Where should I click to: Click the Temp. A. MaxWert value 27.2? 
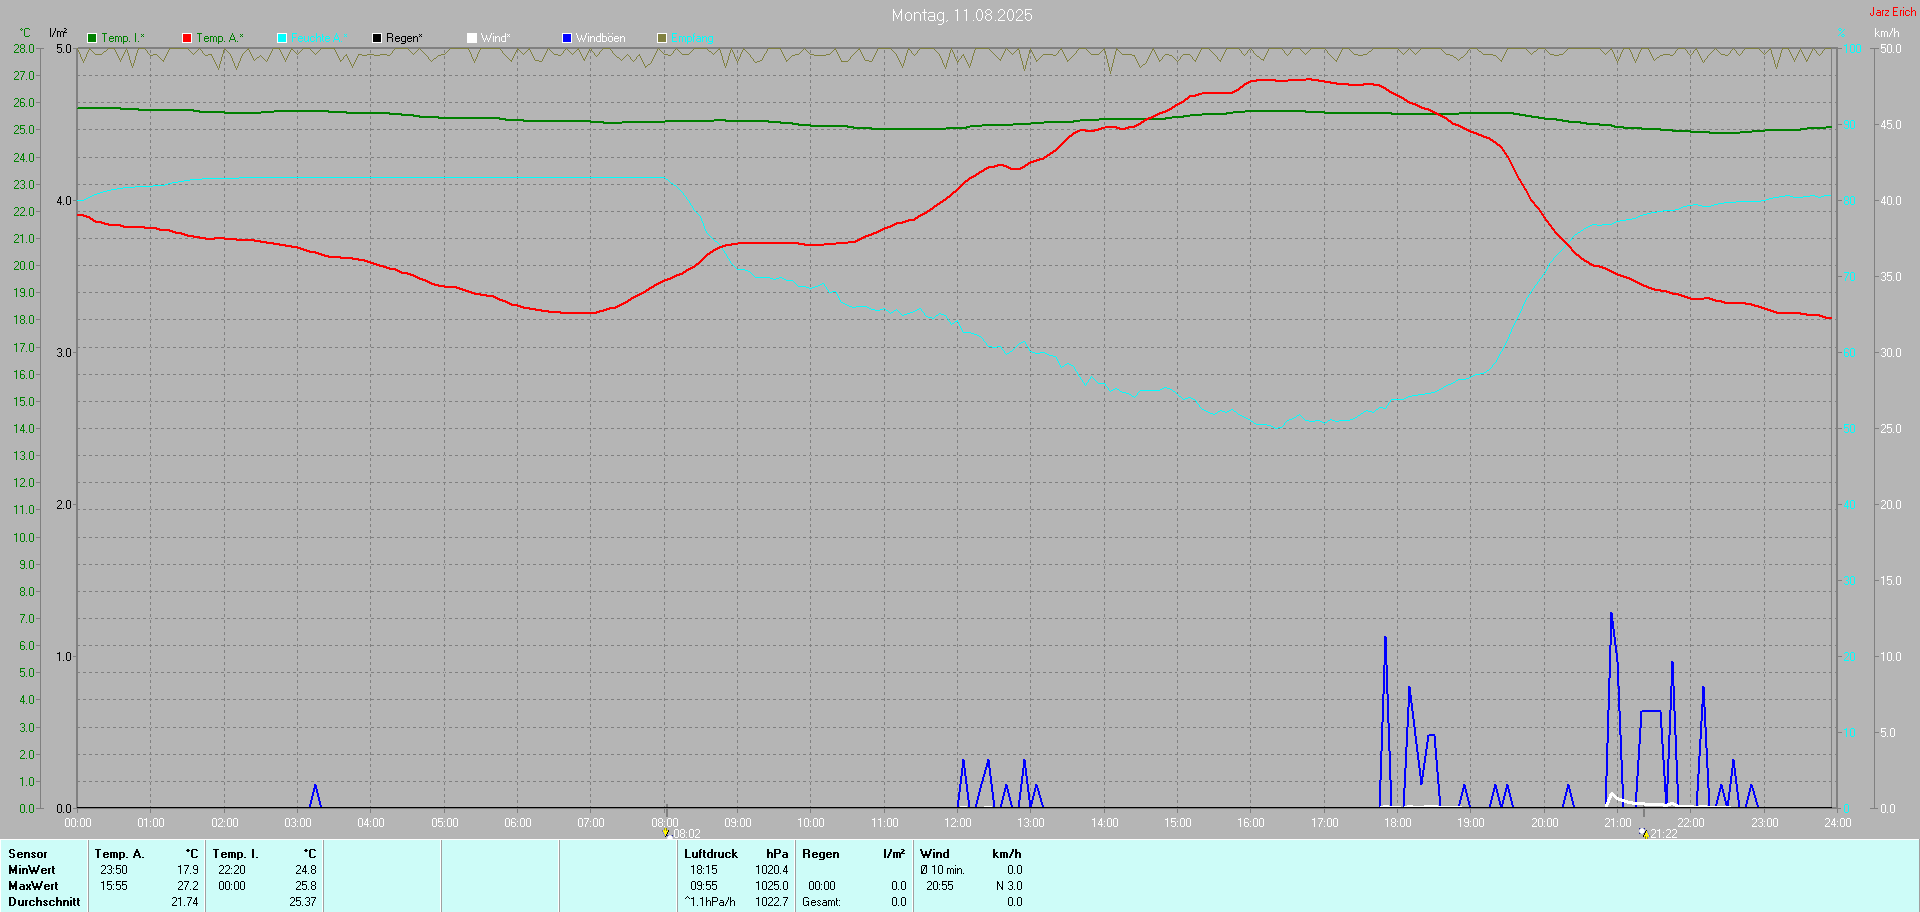pyautogui.click(x=188, y=886)
